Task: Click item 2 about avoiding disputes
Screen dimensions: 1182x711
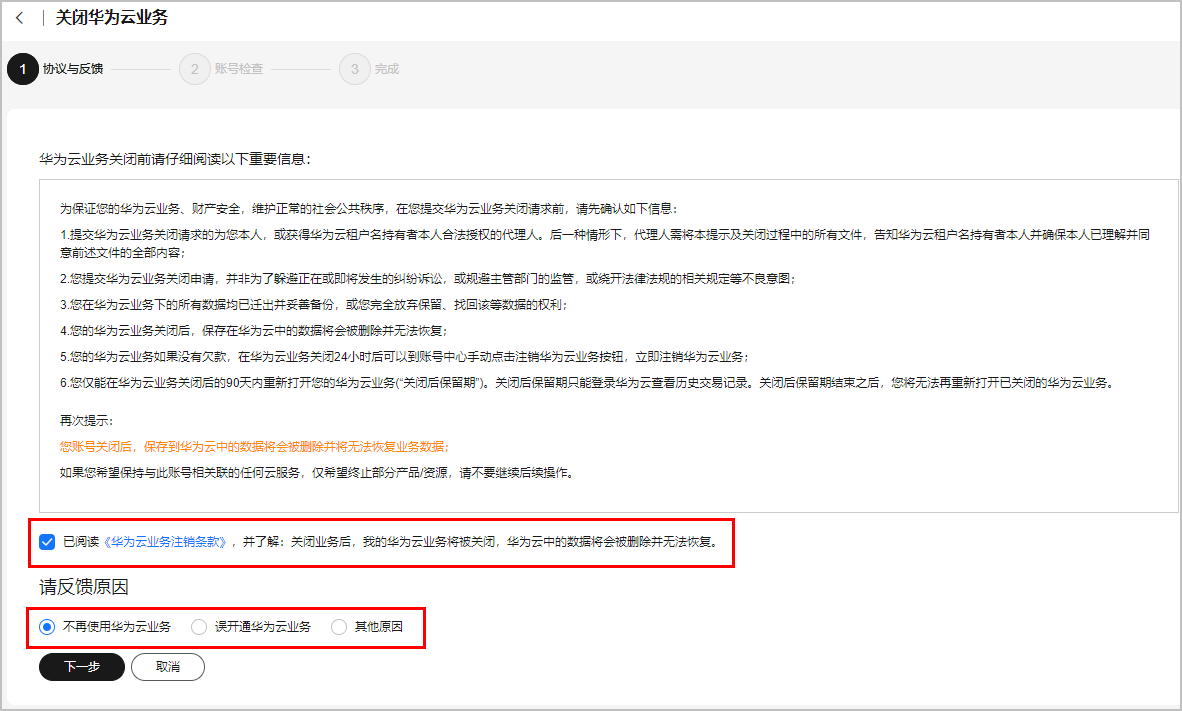Action: 428,279
